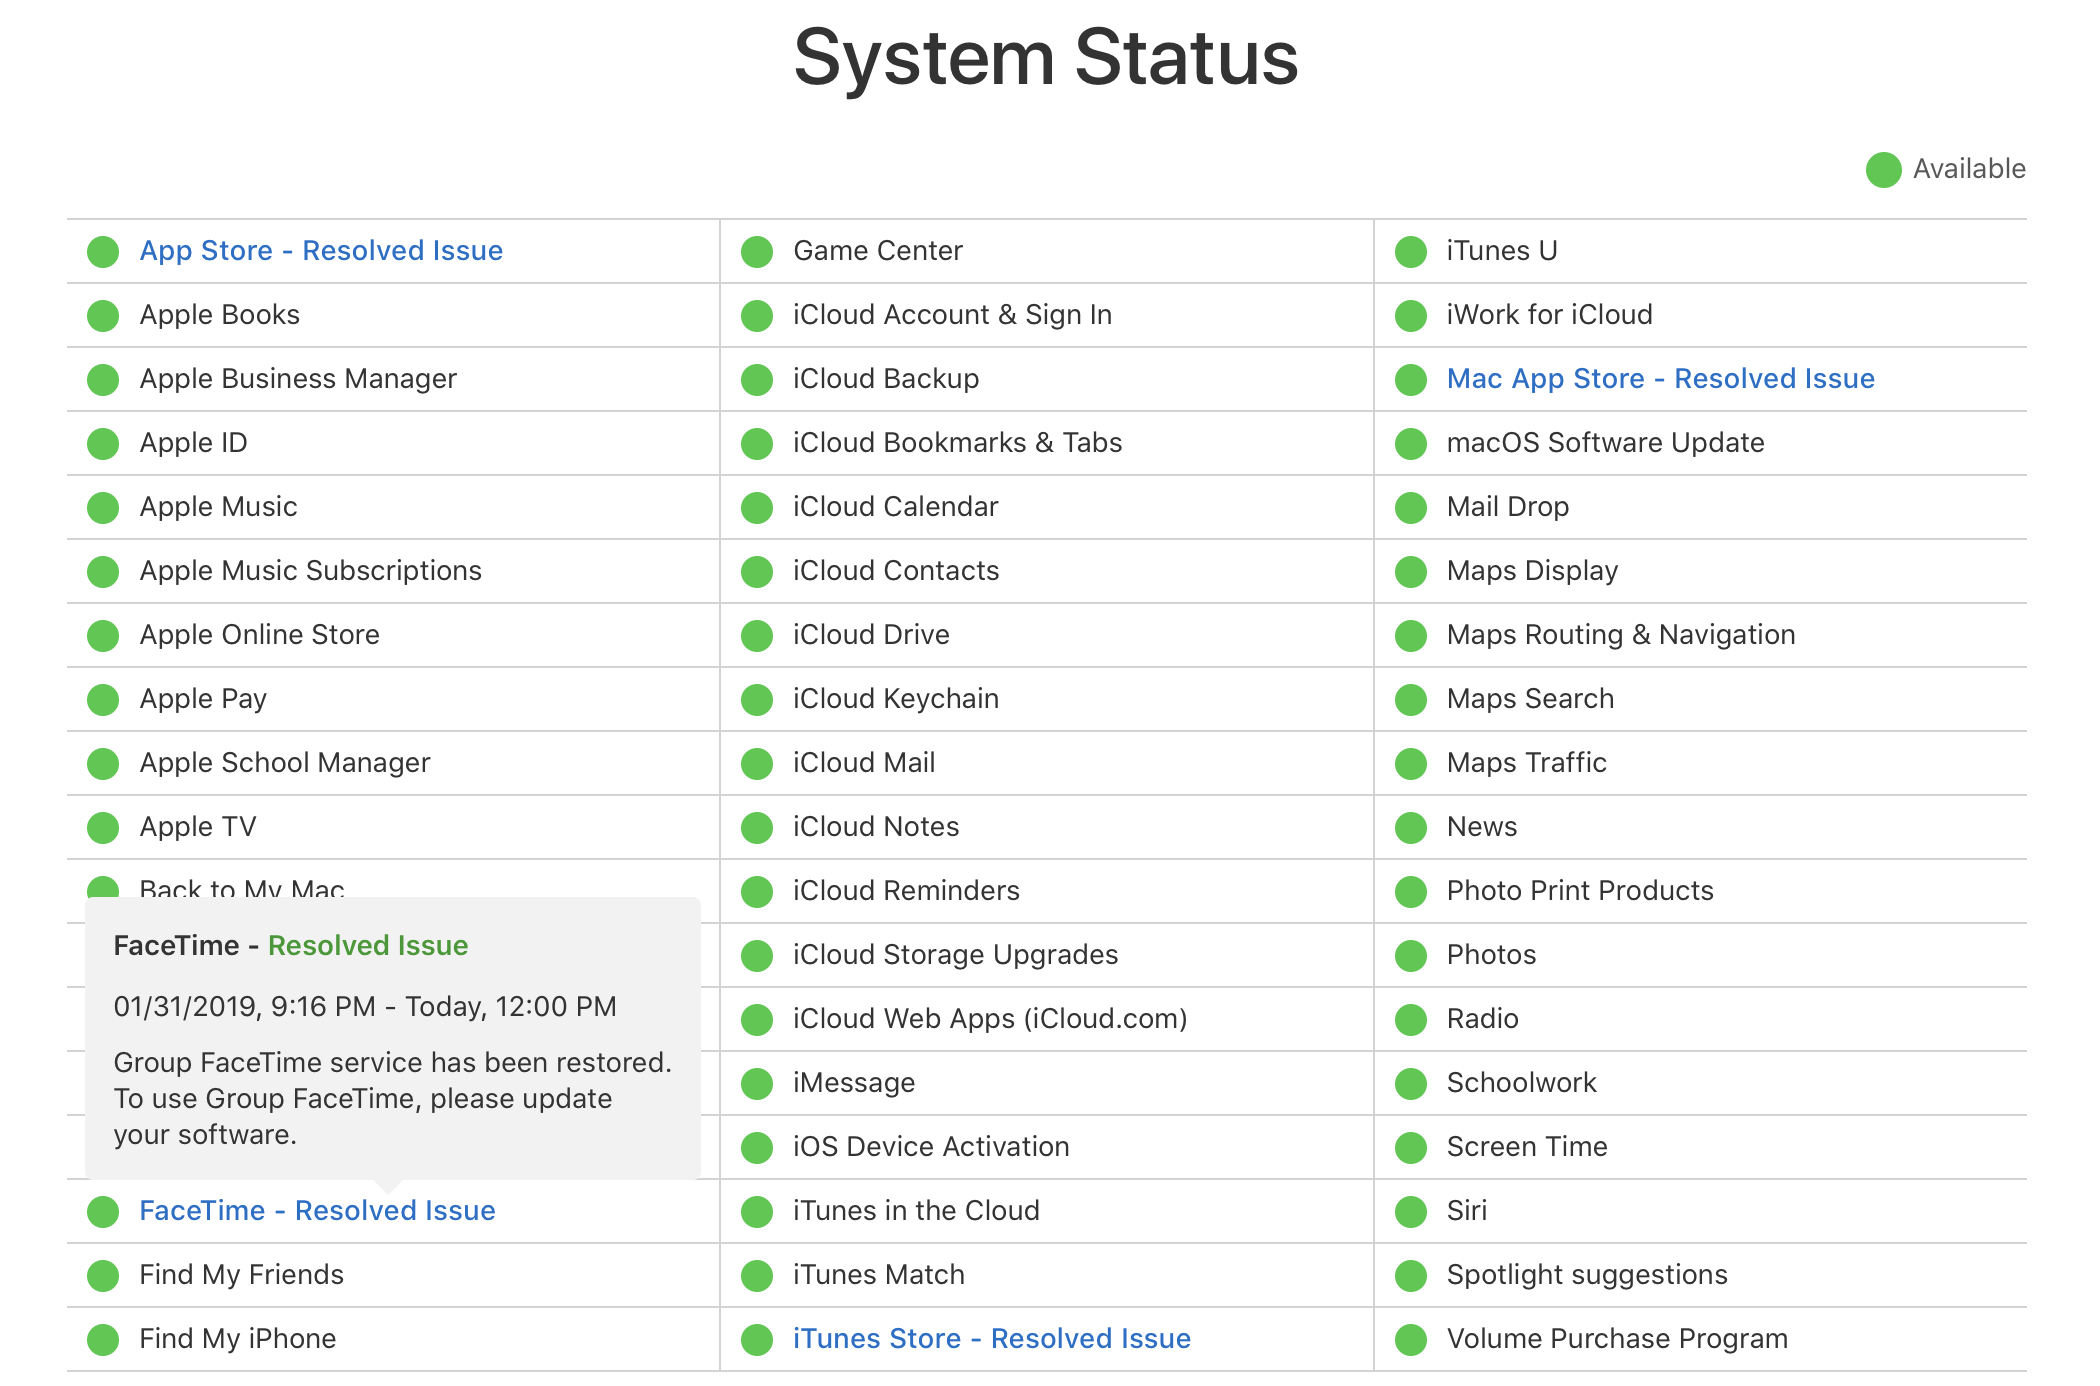Click the status dot beside iTunes U
The image size is (2100, 1386).
1410,252
